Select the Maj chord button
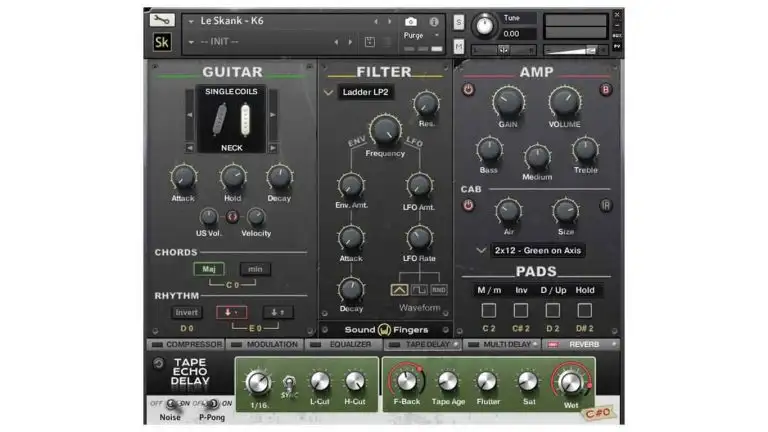Image resolution: width=768 pixels, height=432 pixels. (209, 269)
